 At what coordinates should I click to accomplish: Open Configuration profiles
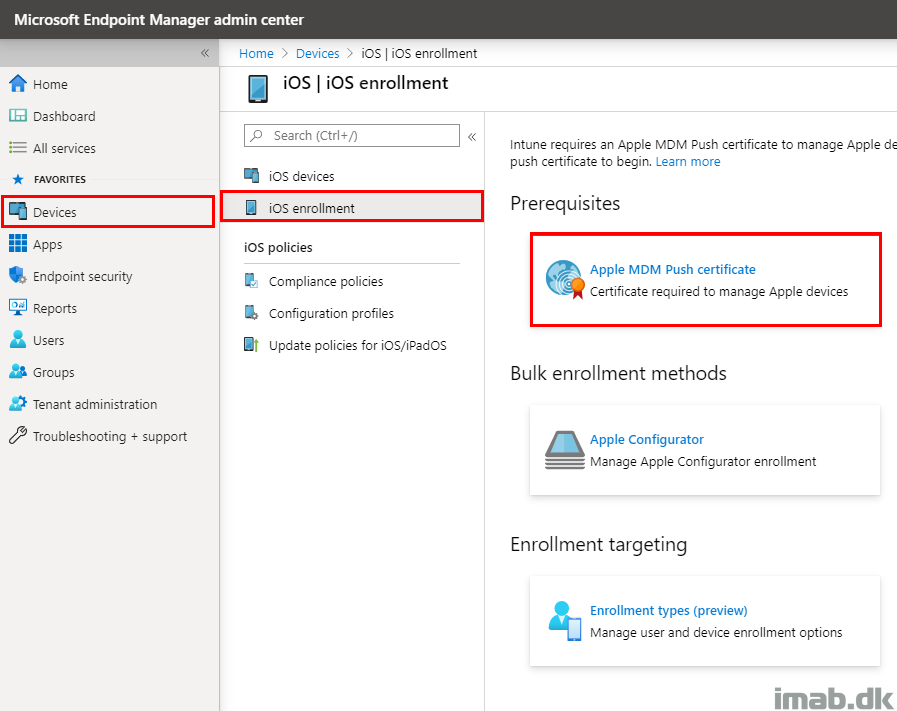pyautogui.click(x=331, y=313)
